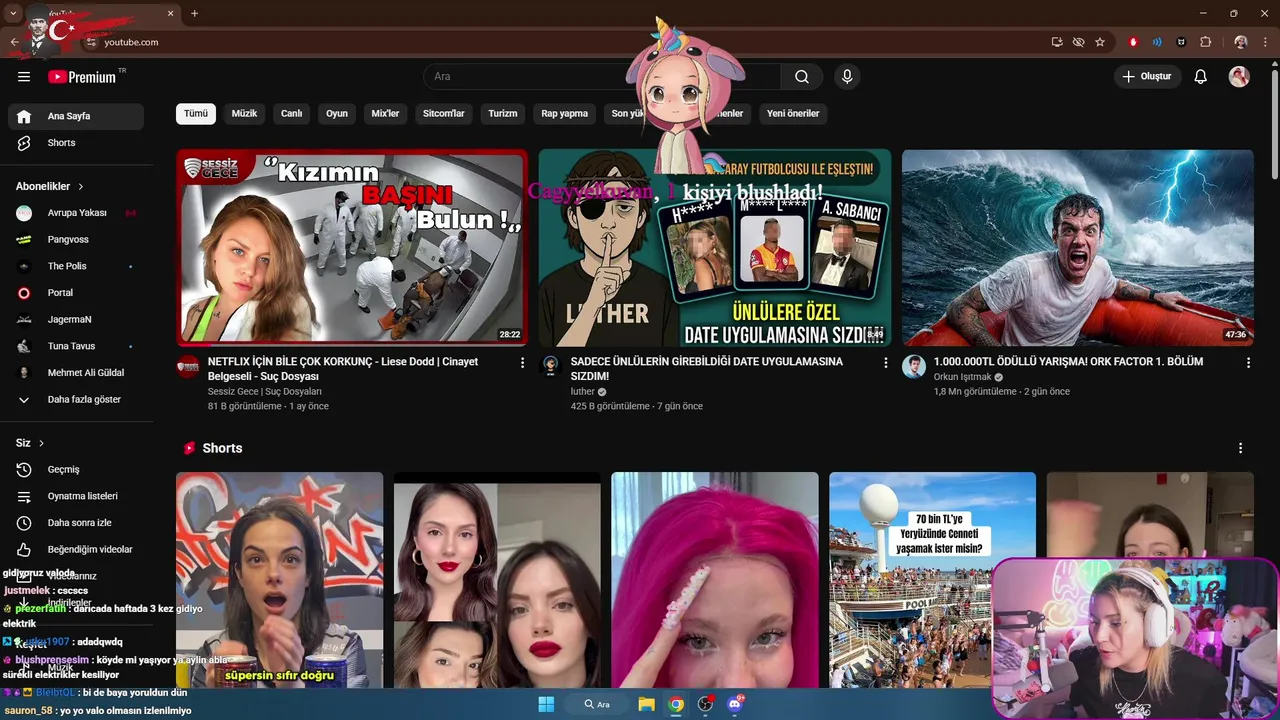Open Daha sonra izle list
The image size is (1280, 720).
click(x=76, y=523)
